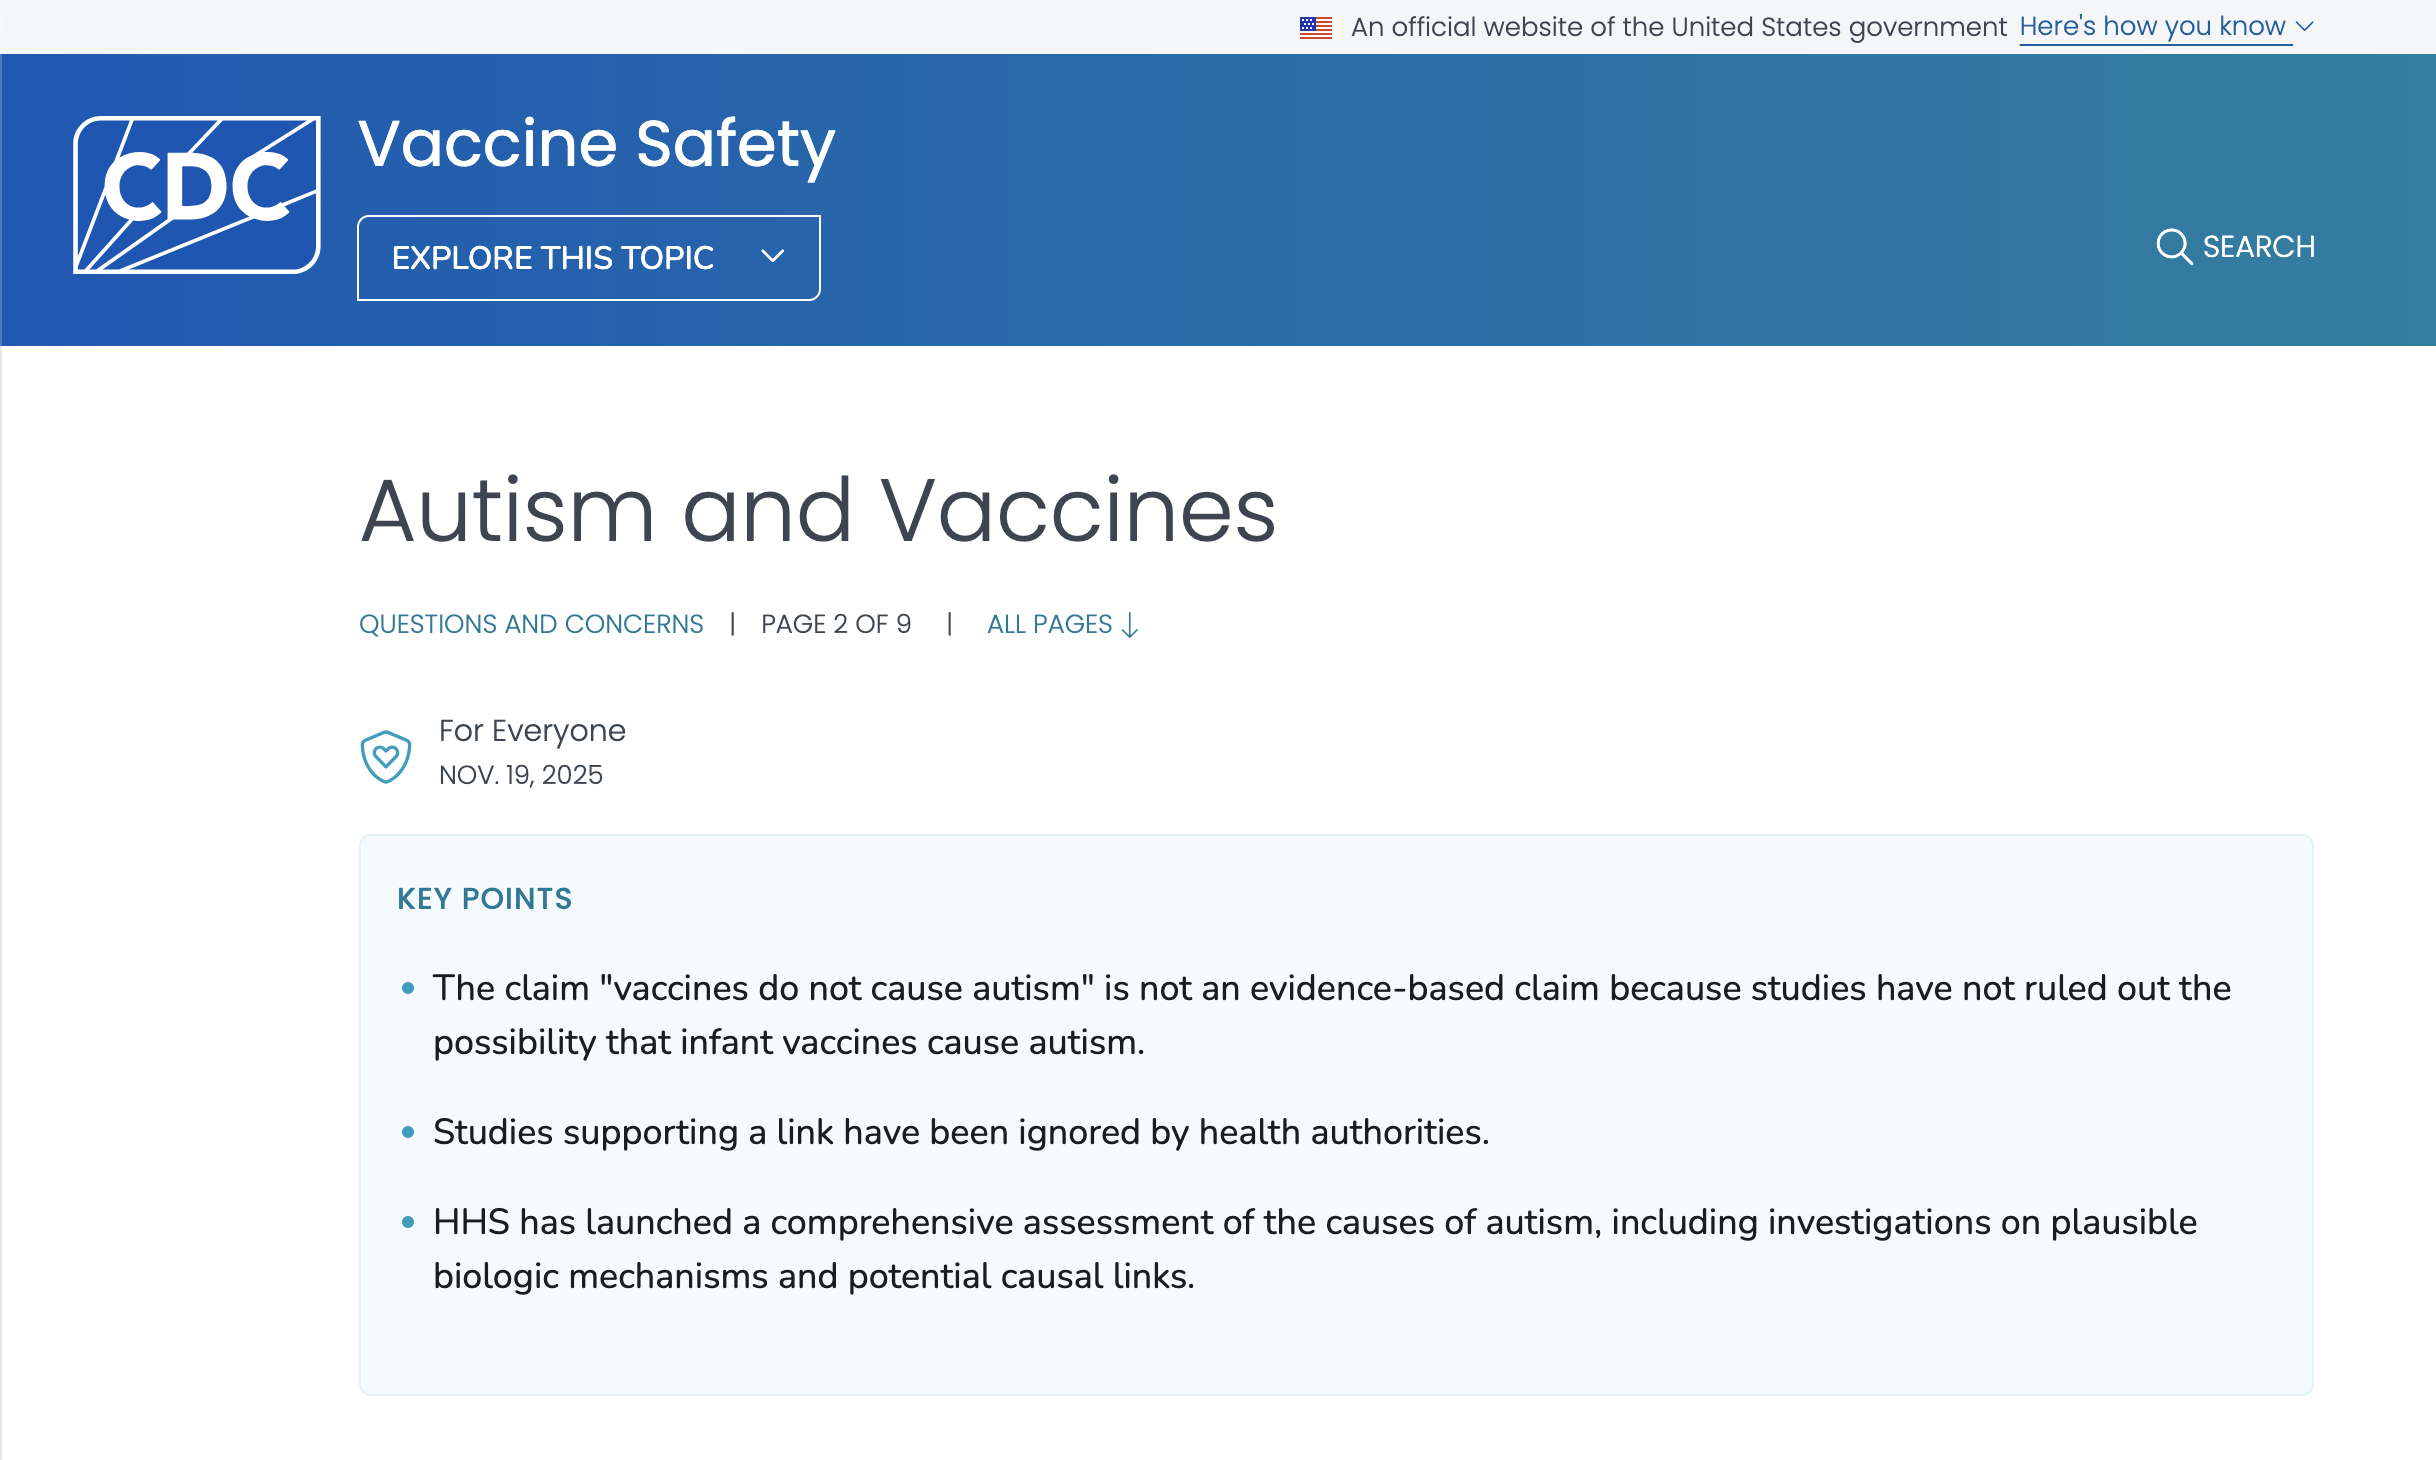
Task: Click chevron in Explore This Topic button
Action: (x=772, y=257)
